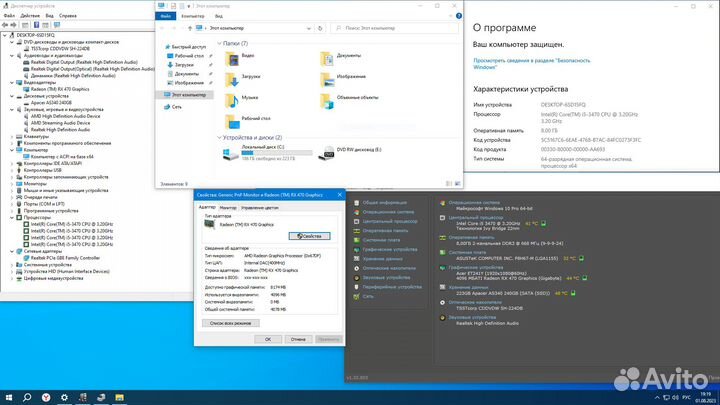Open Справка menu in Device Manager
Screen dimensions: 720x405
[68, 16]
